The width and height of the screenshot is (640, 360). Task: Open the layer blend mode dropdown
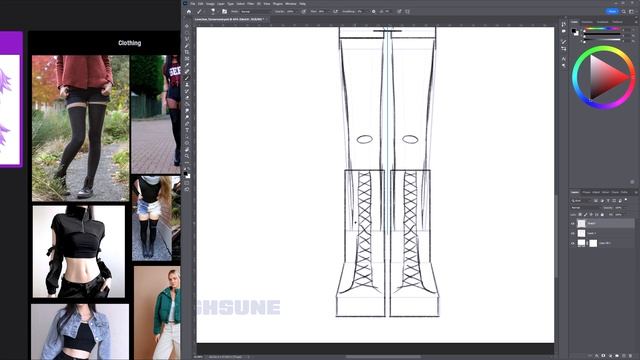586,208
